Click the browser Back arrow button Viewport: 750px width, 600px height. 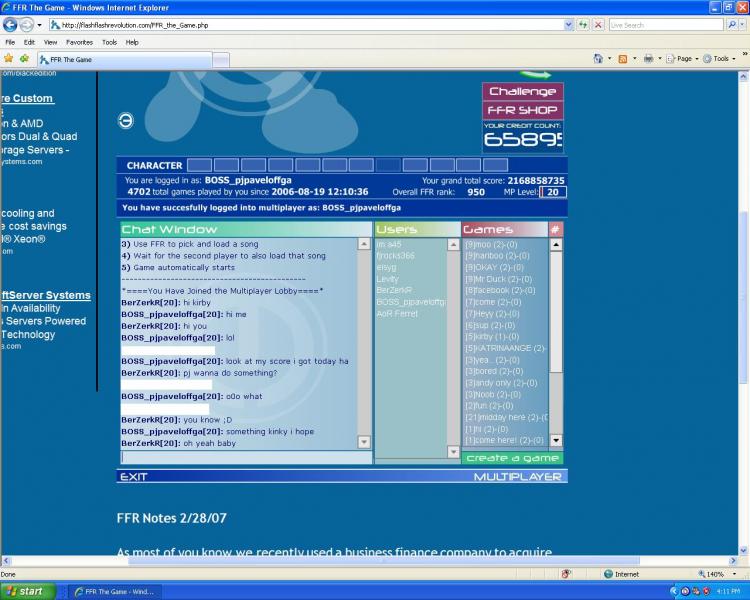tap(10, 25)
